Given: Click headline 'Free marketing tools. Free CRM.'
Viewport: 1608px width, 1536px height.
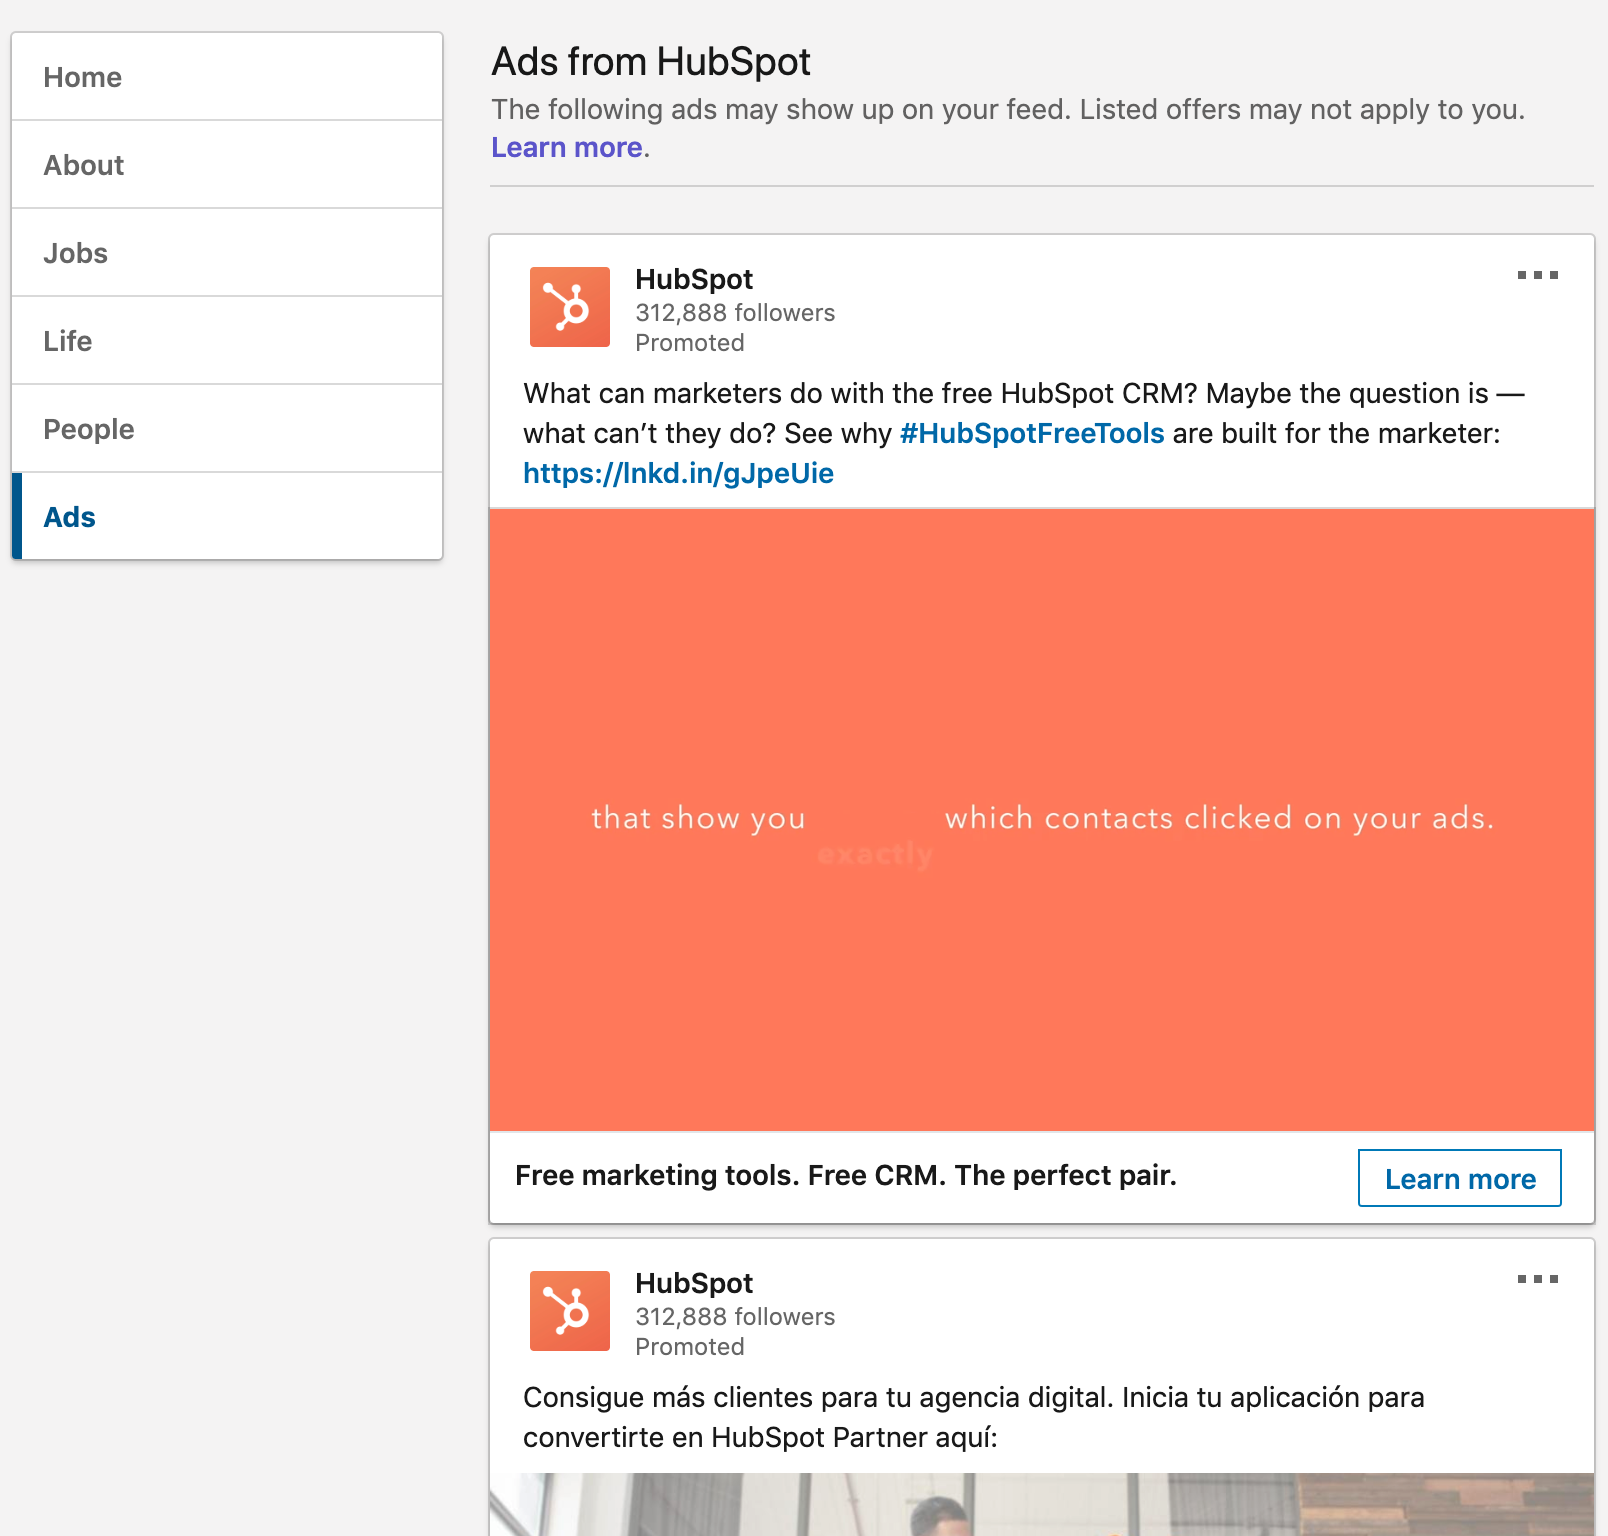Looking at the screenshot, I should pyautogui.click(x=846, y=1175).
